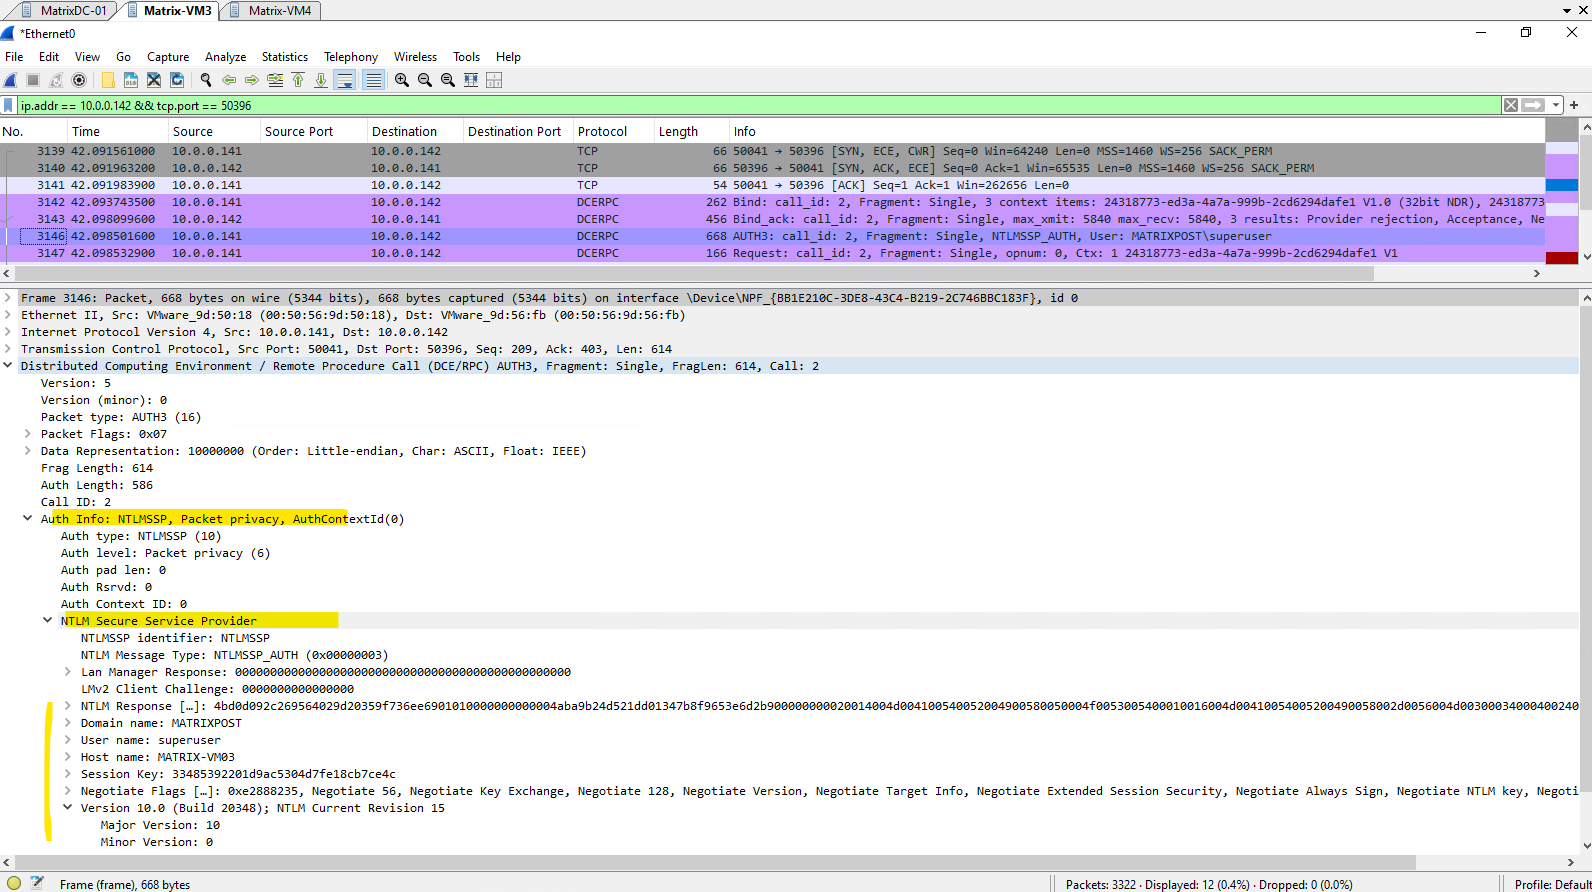The image size is (1592, 892).
Task: Open Capture Options gear icon
Action: coord(79,80)
